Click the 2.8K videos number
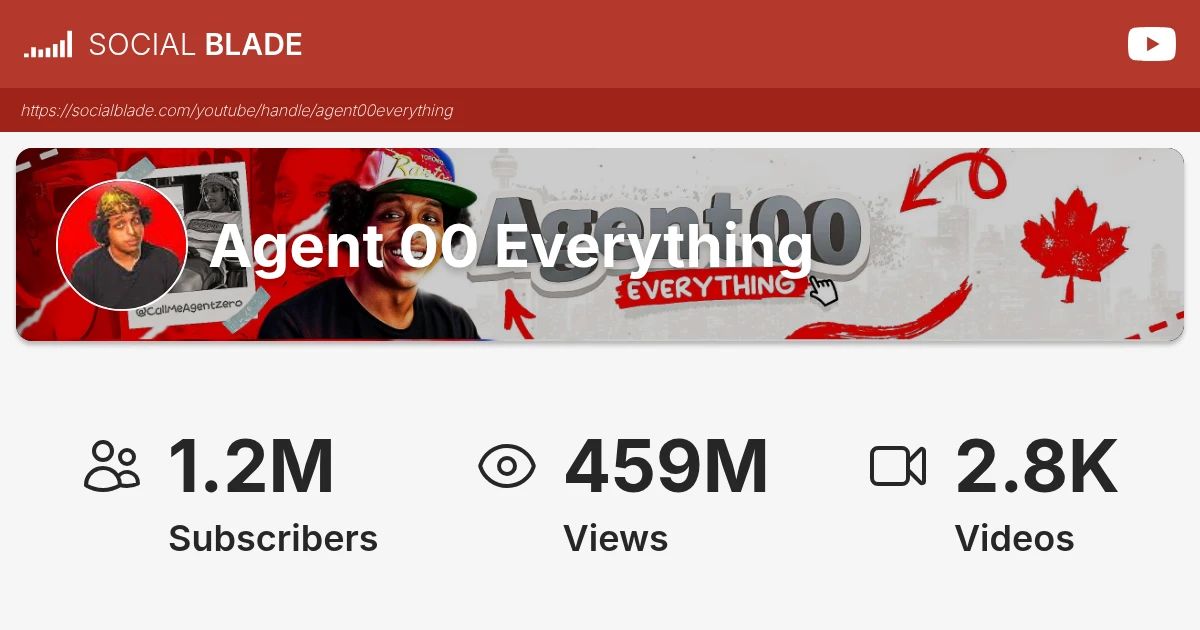 pyautogui.click(x=1037, y=467)
